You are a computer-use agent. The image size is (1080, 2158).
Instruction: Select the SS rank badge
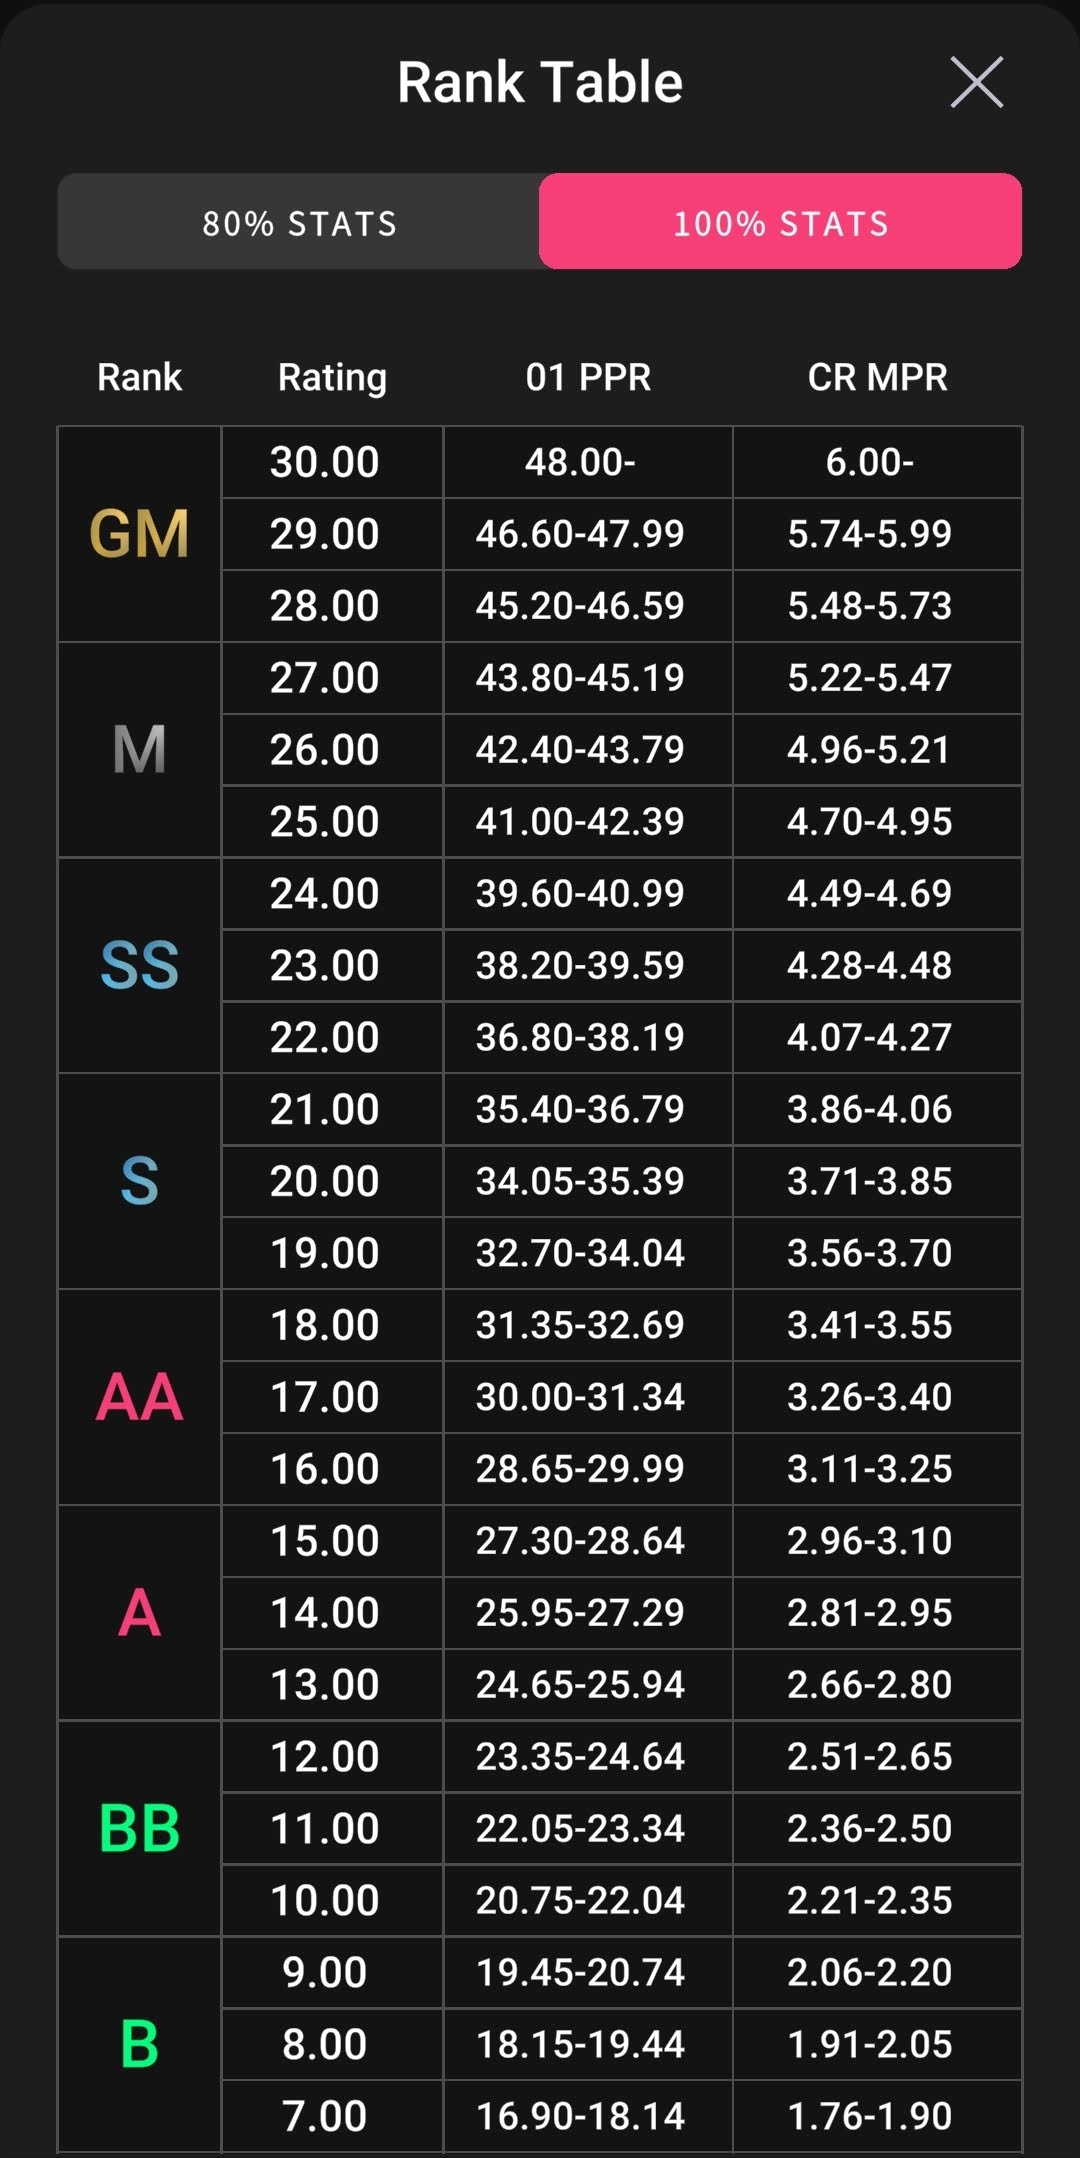pyautogui.click(x=139, y=966)
